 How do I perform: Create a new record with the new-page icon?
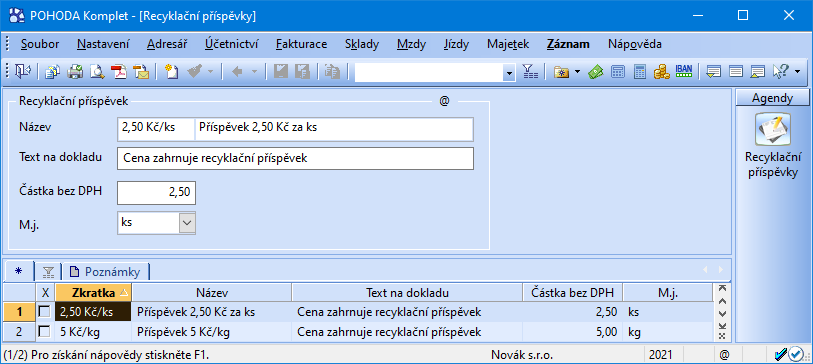(x=171, y=72)
